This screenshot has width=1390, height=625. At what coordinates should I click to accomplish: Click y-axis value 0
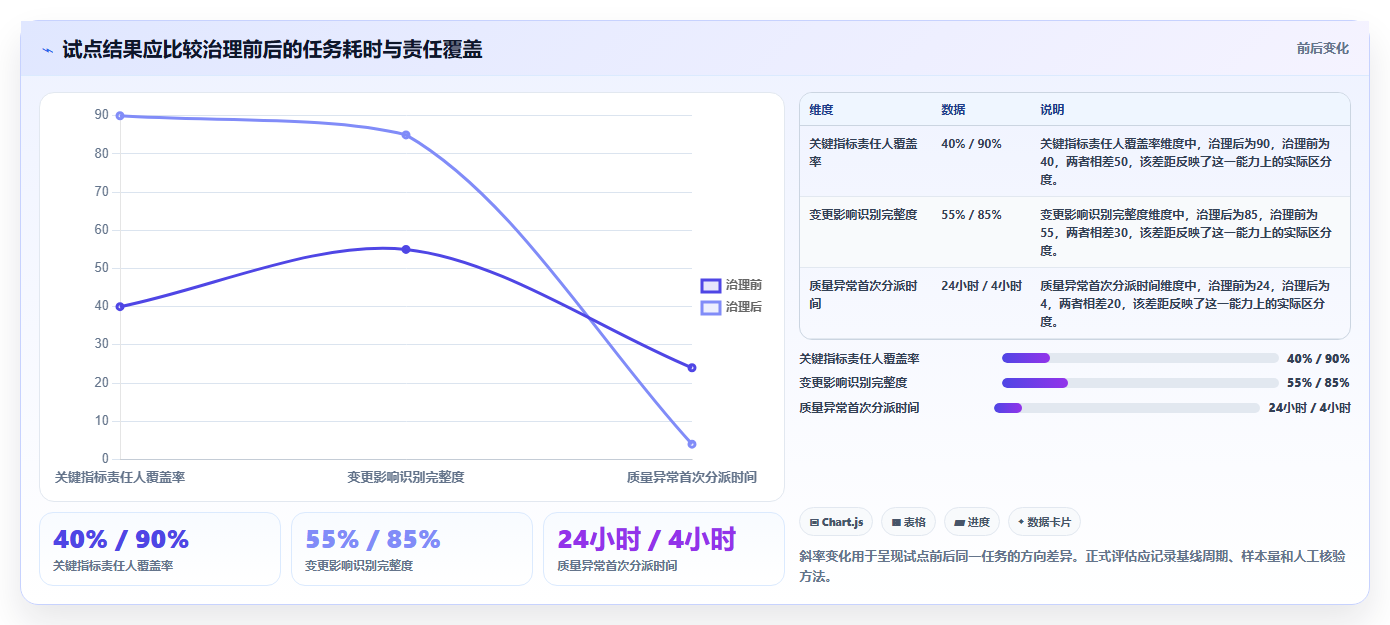tap(105, 459)
